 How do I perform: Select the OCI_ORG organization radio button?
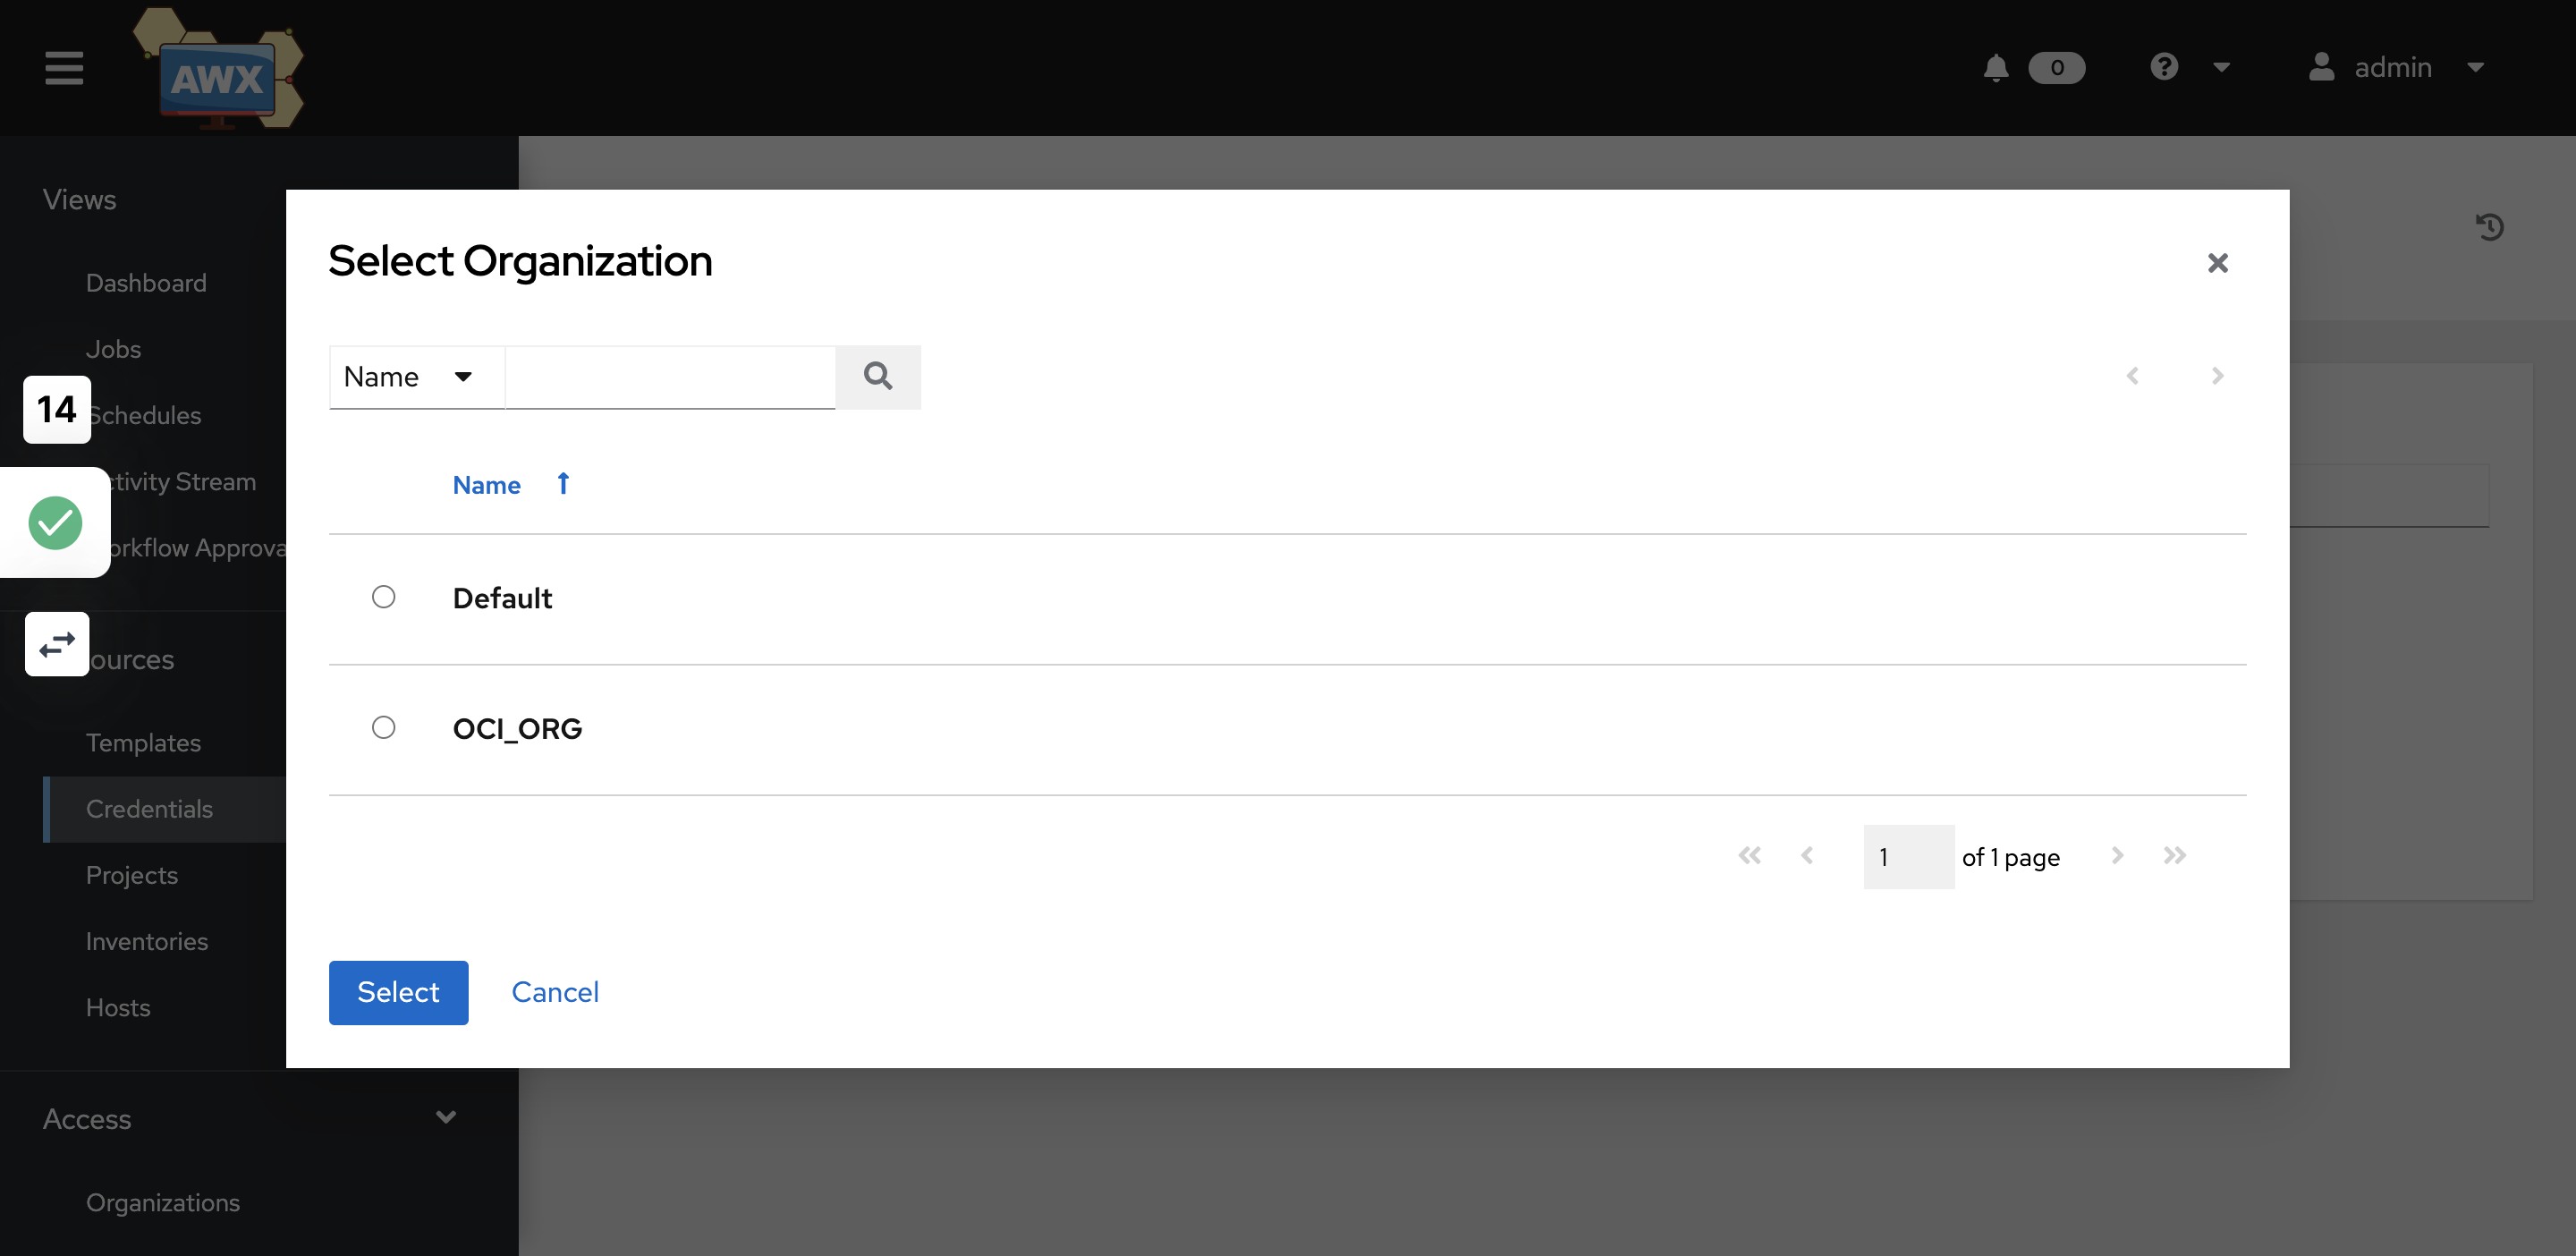384,727
